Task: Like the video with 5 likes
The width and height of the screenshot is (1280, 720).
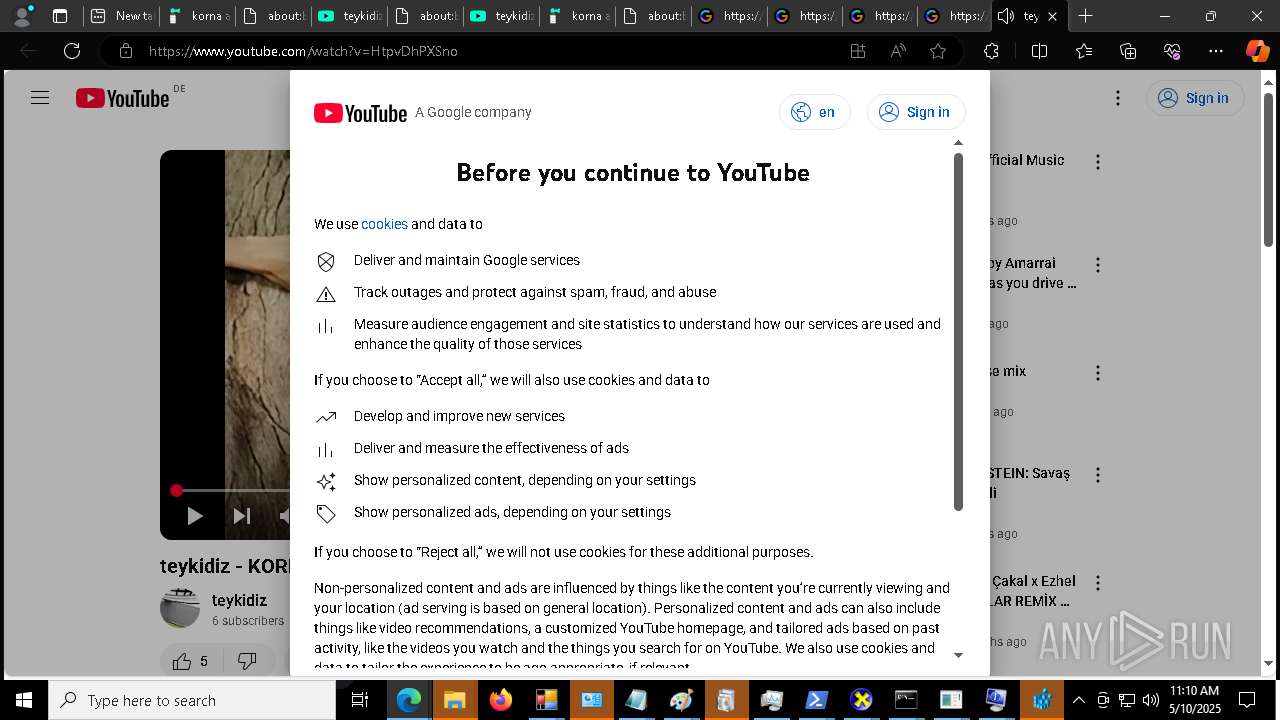Action: pyautogui.click(x=190, y=661)
